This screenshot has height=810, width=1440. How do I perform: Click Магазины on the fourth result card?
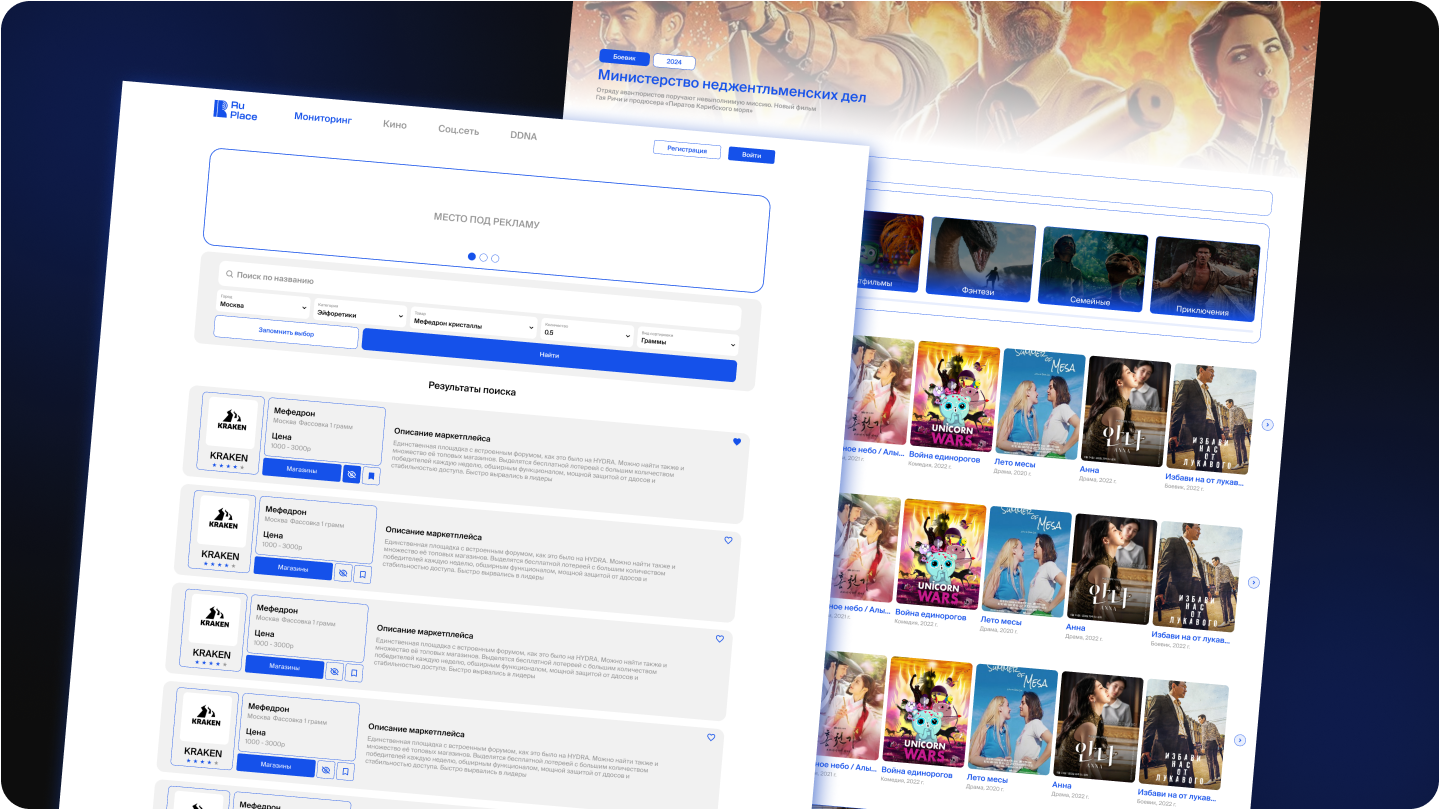(x=276, y=765)
